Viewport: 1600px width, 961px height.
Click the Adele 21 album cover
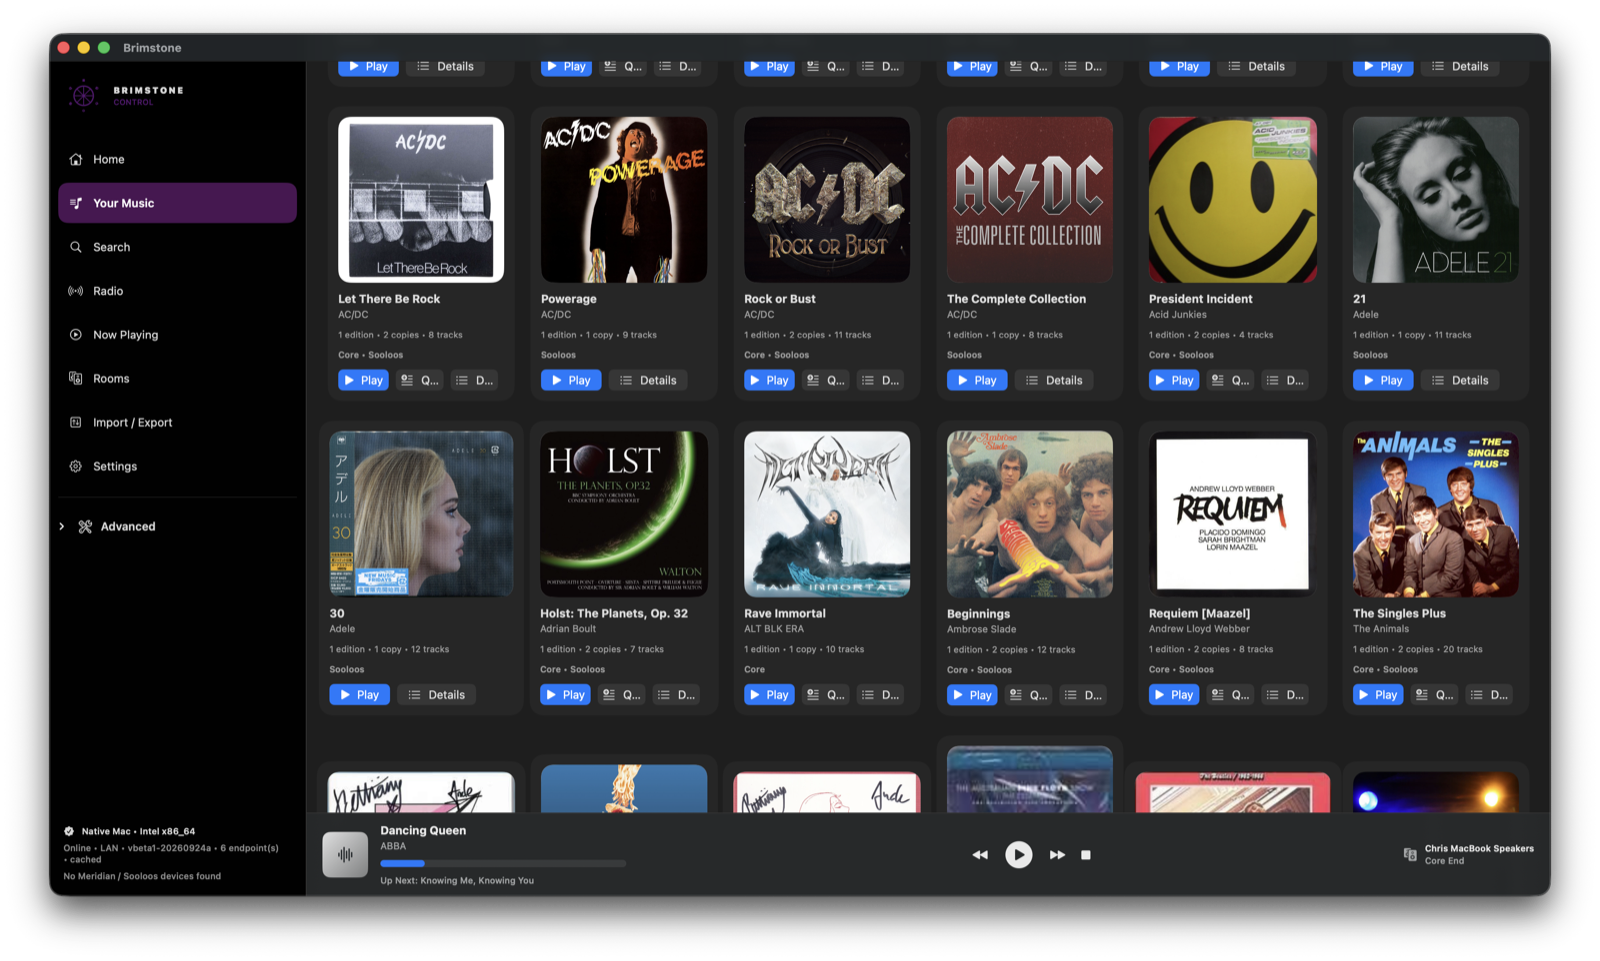(x=1436, y=200)
